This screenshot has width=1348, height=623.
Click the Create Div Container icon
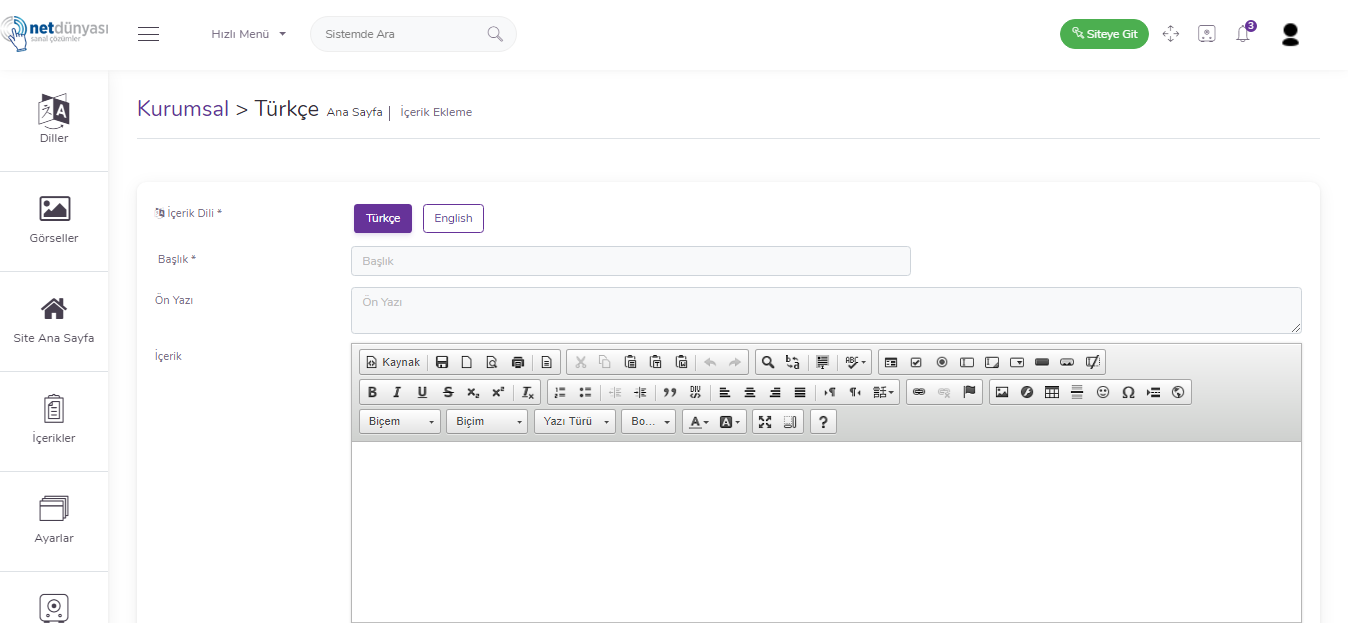tap(695, 392)
